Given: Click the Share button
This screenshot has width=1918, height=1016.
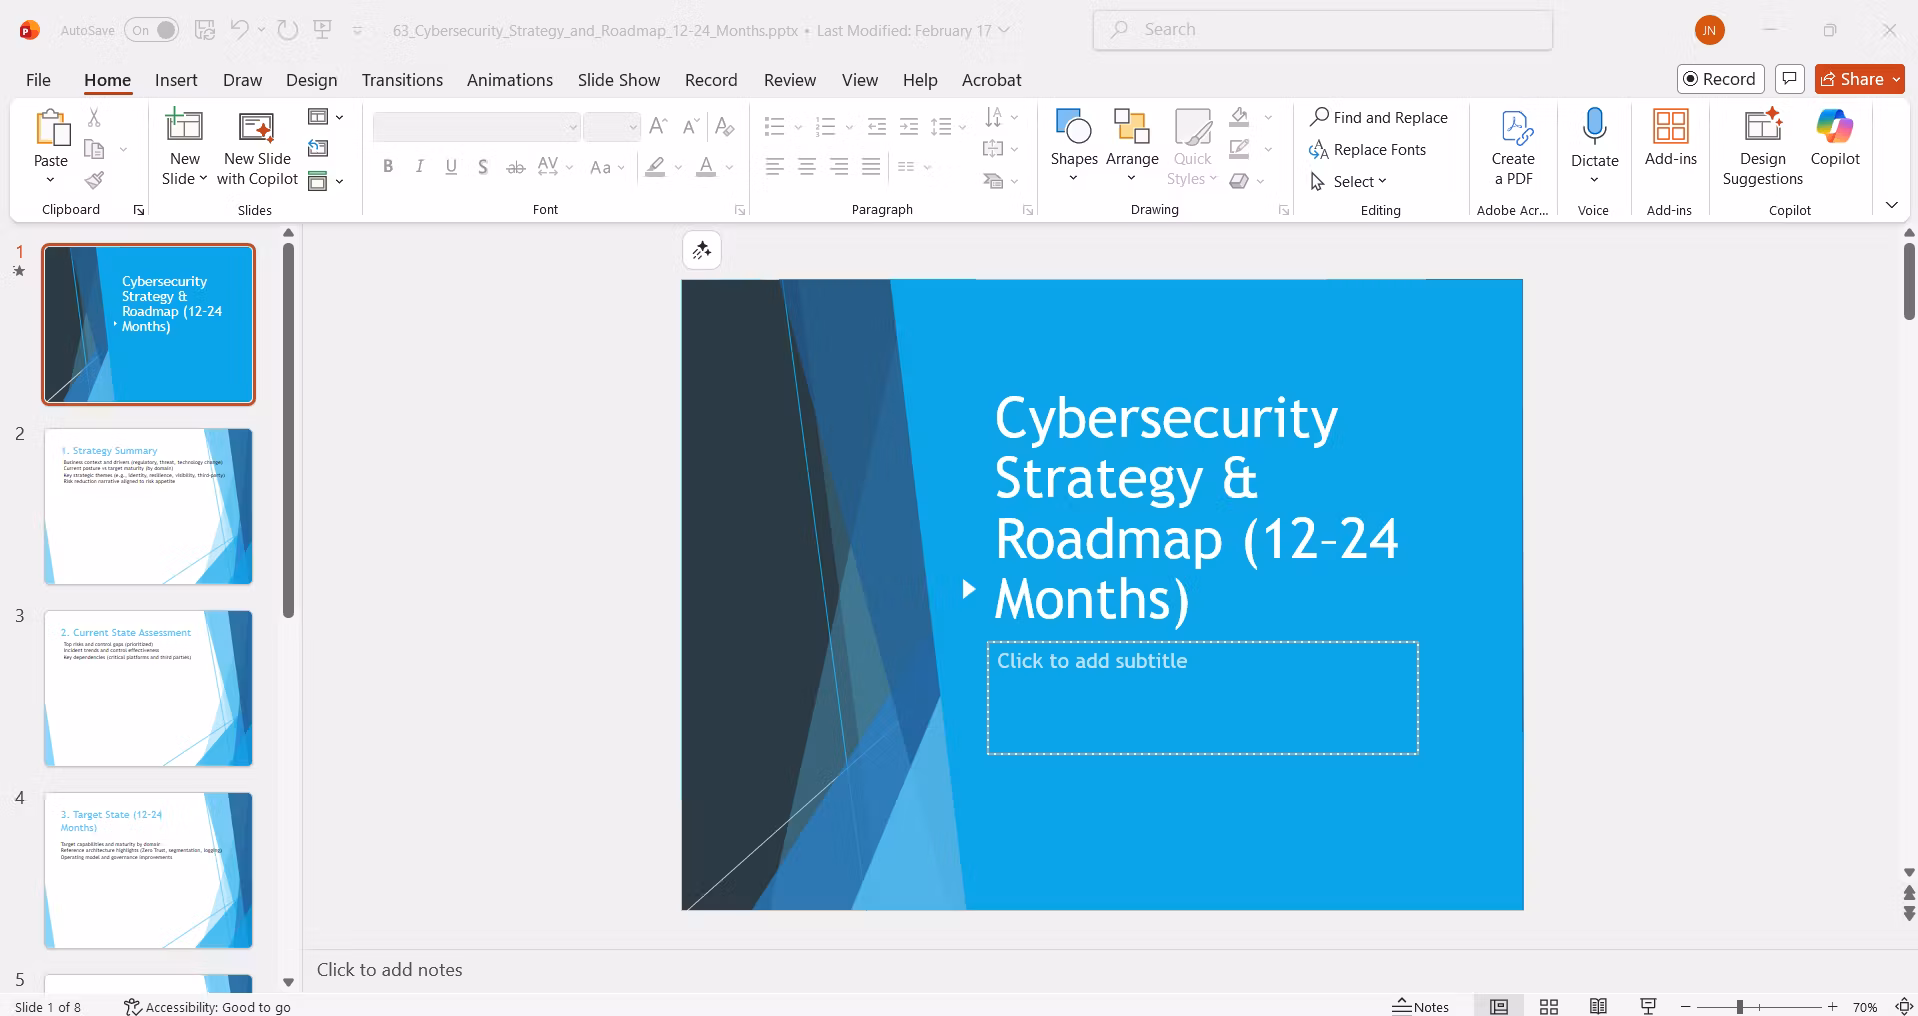Looking at the screenshot, I should (x=1859, y=79).
